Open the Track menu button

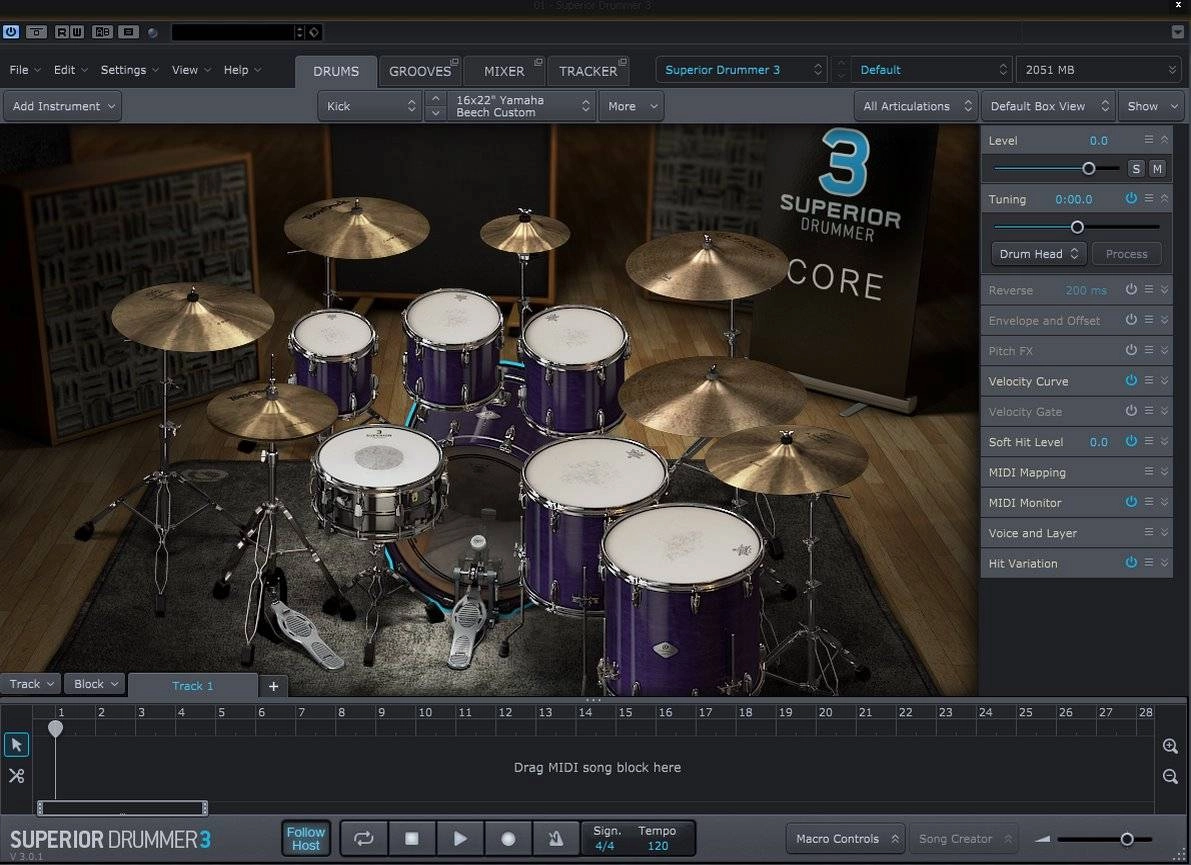[x=31, y=683]
